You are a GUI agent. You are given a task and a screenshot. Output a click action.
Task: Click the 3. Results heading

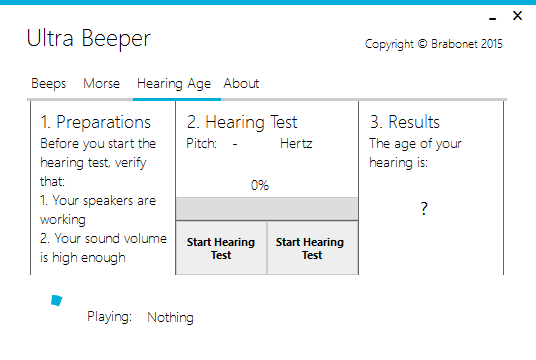tap(405, 122)
